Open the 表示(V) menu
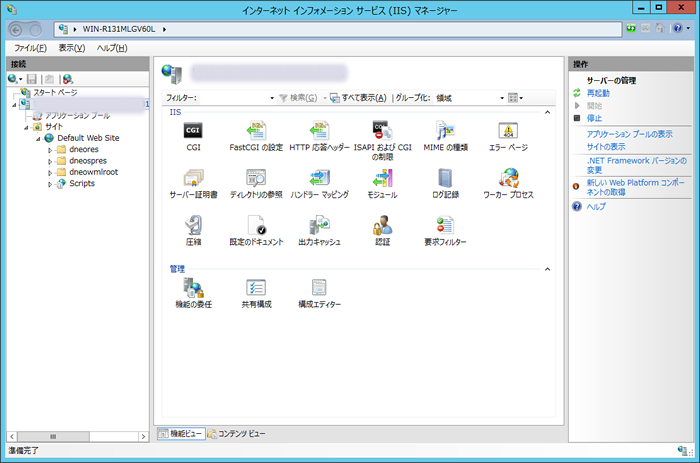The width and height of the screenshot is (700, 463). point(72,48)
